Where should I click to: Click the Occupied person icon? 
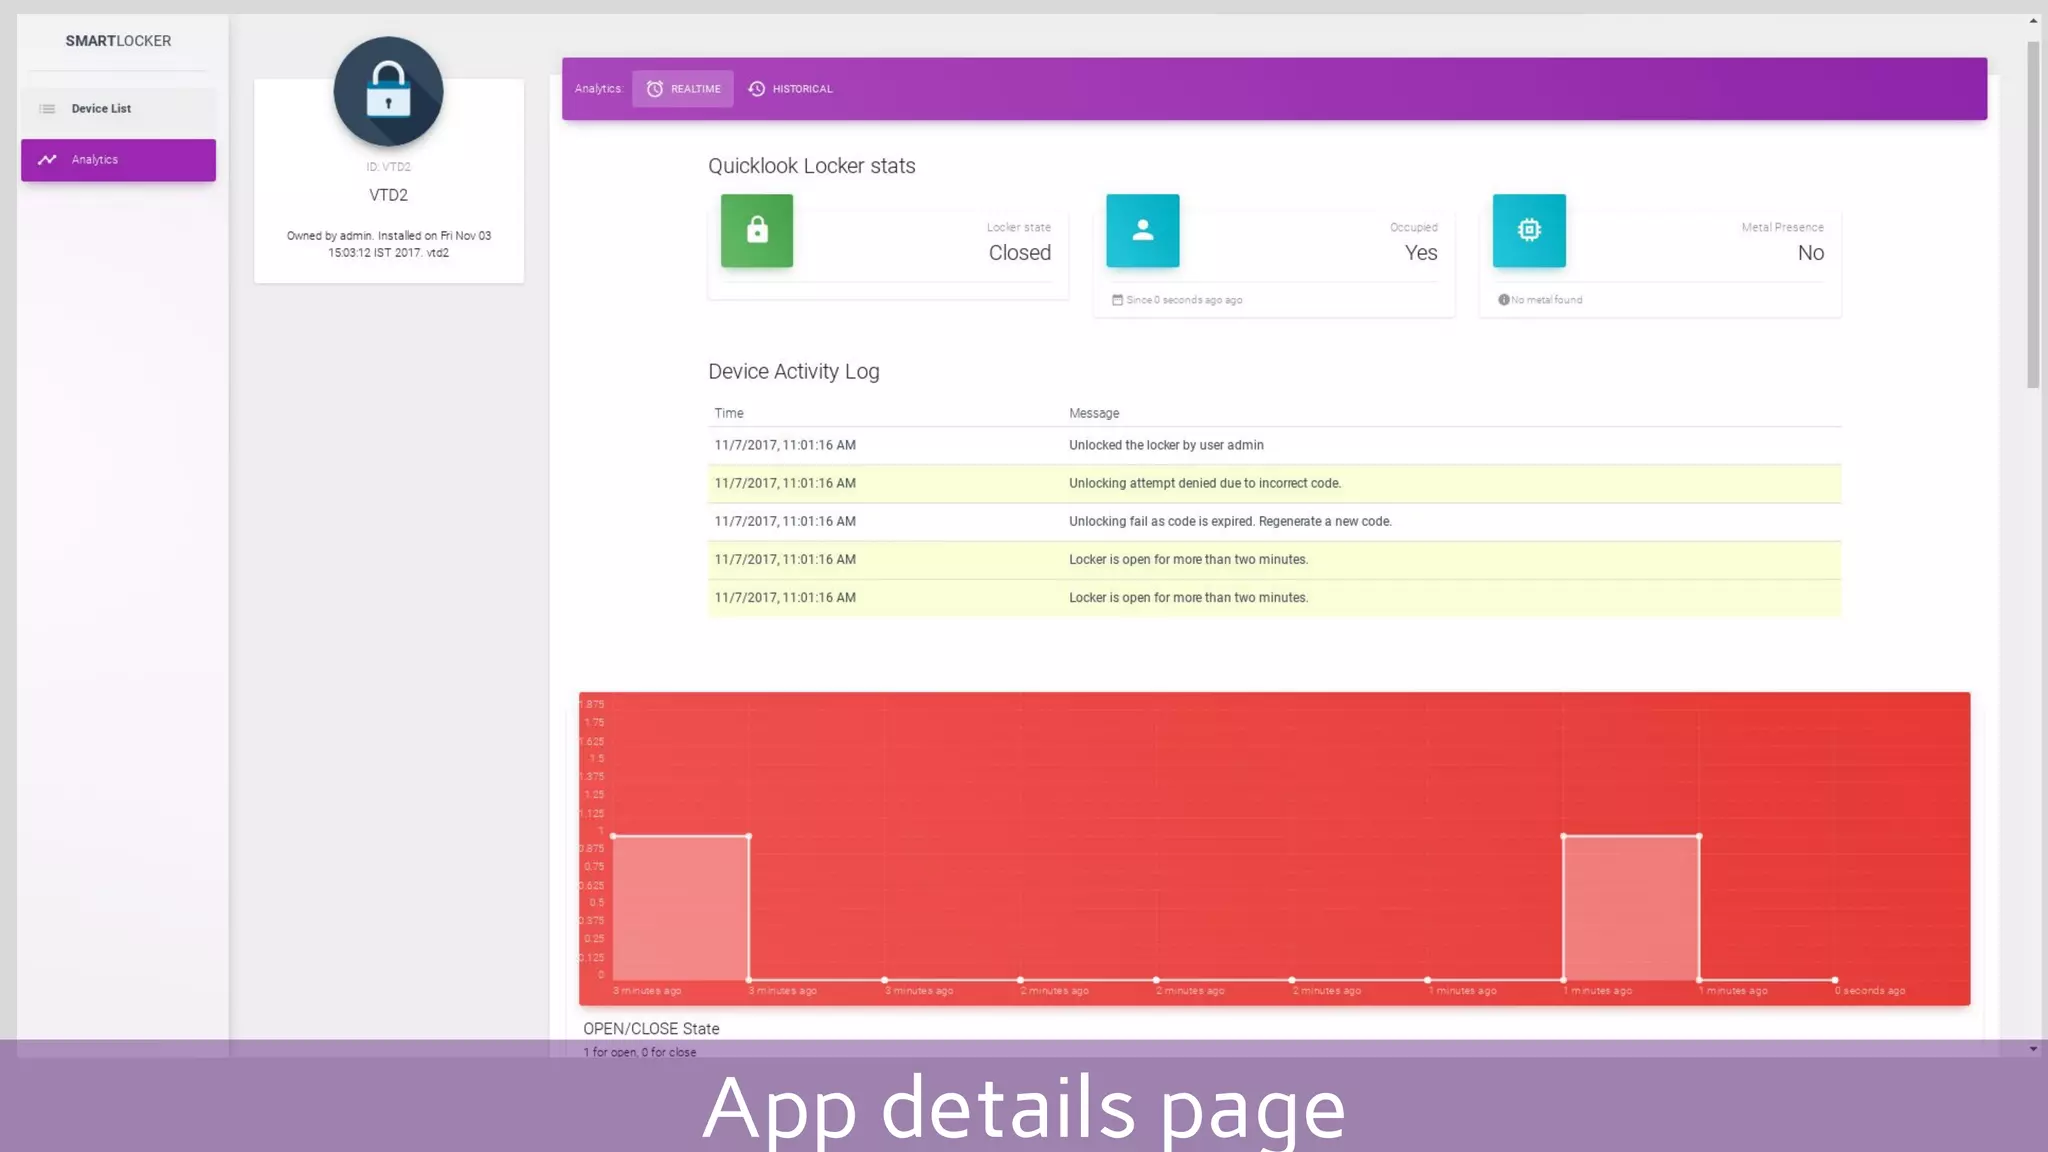click(x=1143, y=231)
